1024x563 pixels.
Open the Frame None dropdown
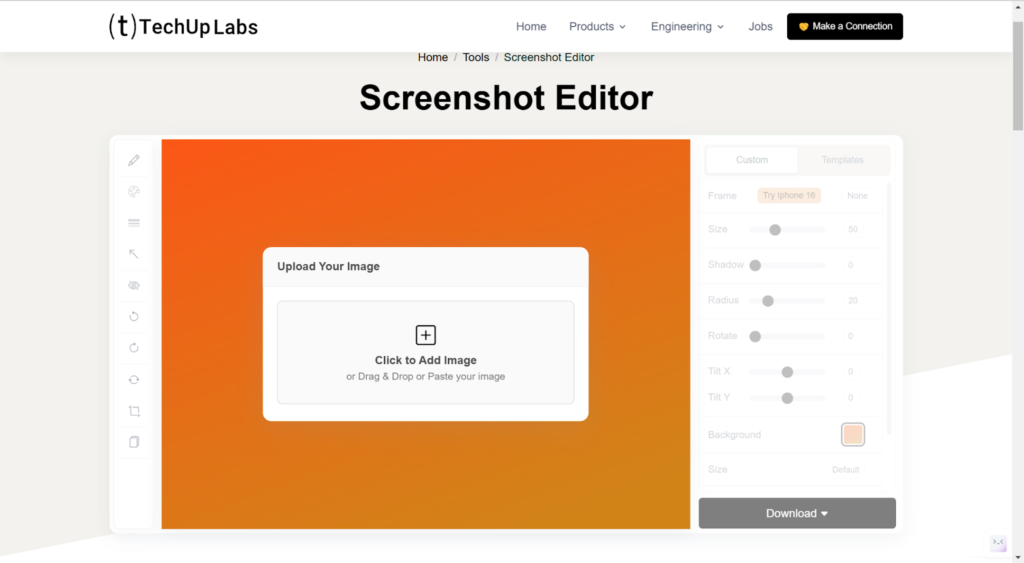click(857, 196)
